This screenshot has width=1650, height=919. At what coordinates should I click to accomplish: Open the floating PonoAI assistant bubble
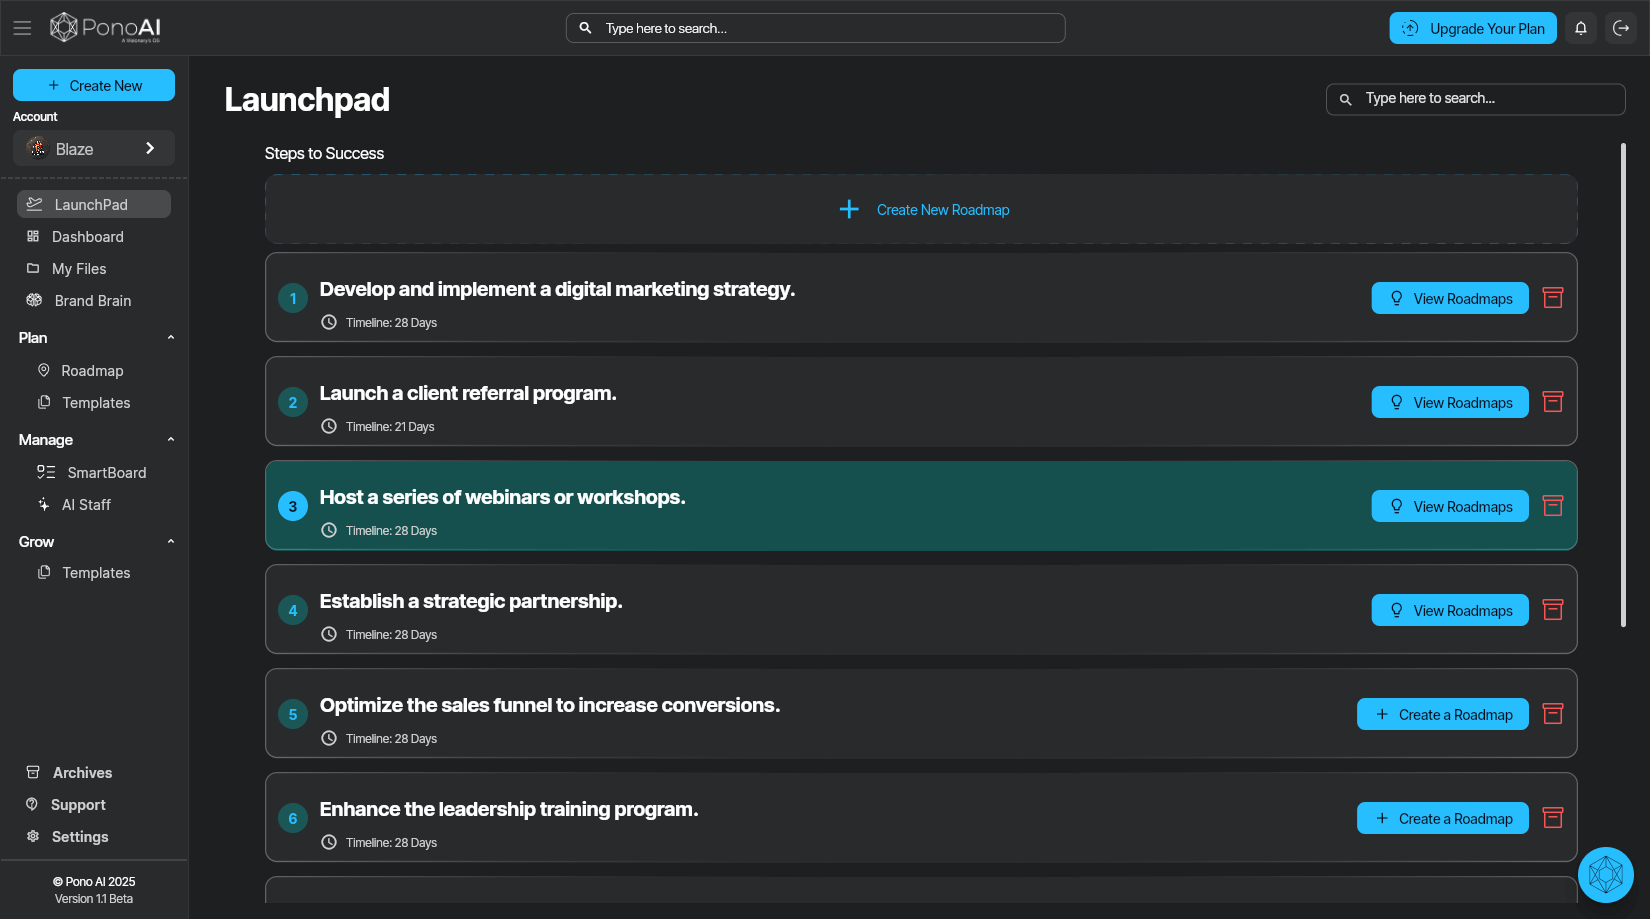[x=1605, y=875]
